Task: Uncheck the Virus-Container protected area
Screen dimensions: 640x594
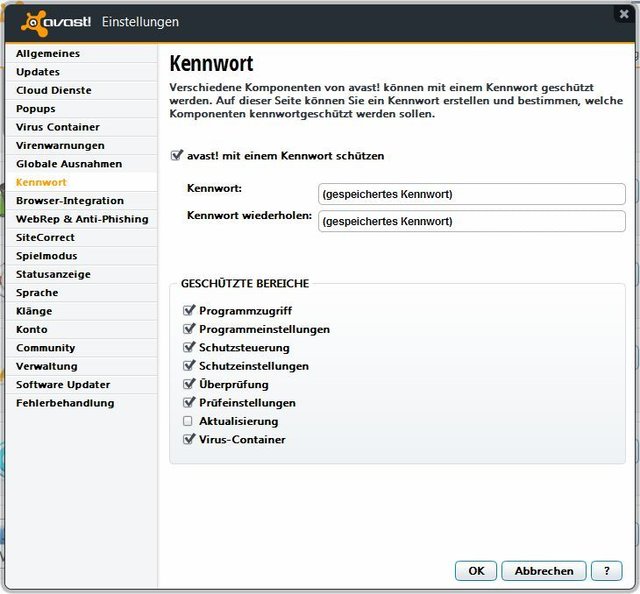Action: tap(188, 439)
